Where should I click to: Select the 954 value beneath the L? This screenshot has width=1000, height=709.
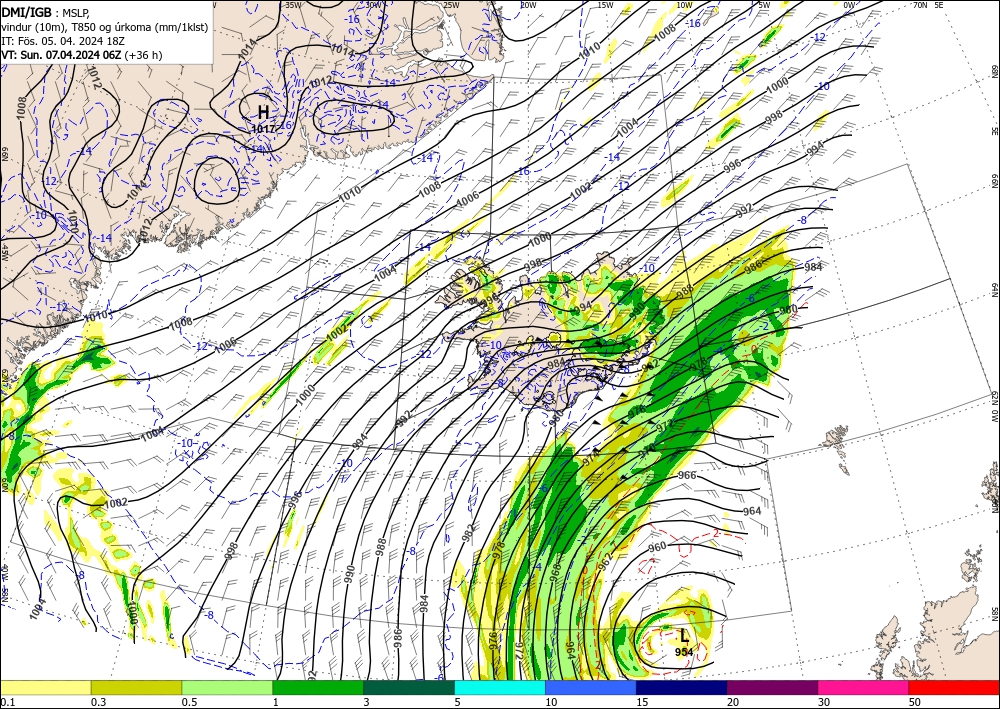click(x=684, y=652)
